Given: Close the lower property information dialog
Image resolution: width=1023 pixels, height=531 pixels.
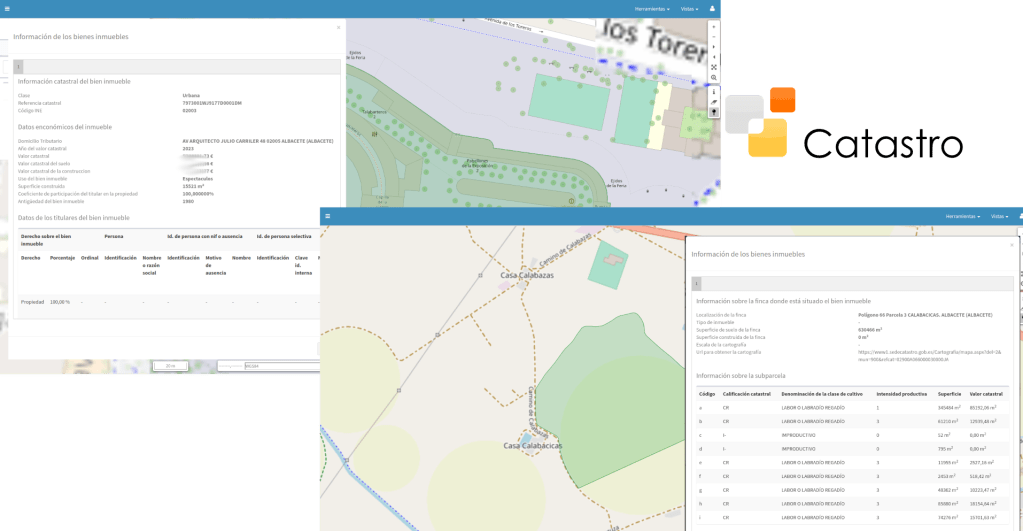Looking at the screenshot, I should pyautogui.click(x=1011, y=245).
